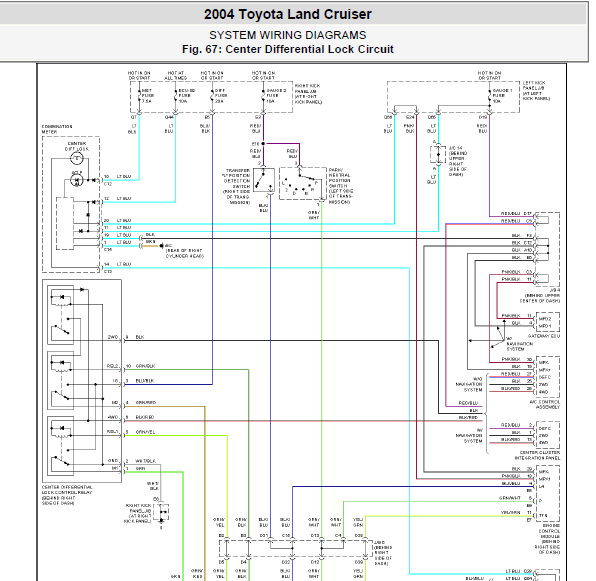Click the WHT/BLK wire label at relay pin 2

[x=146, y=461]
